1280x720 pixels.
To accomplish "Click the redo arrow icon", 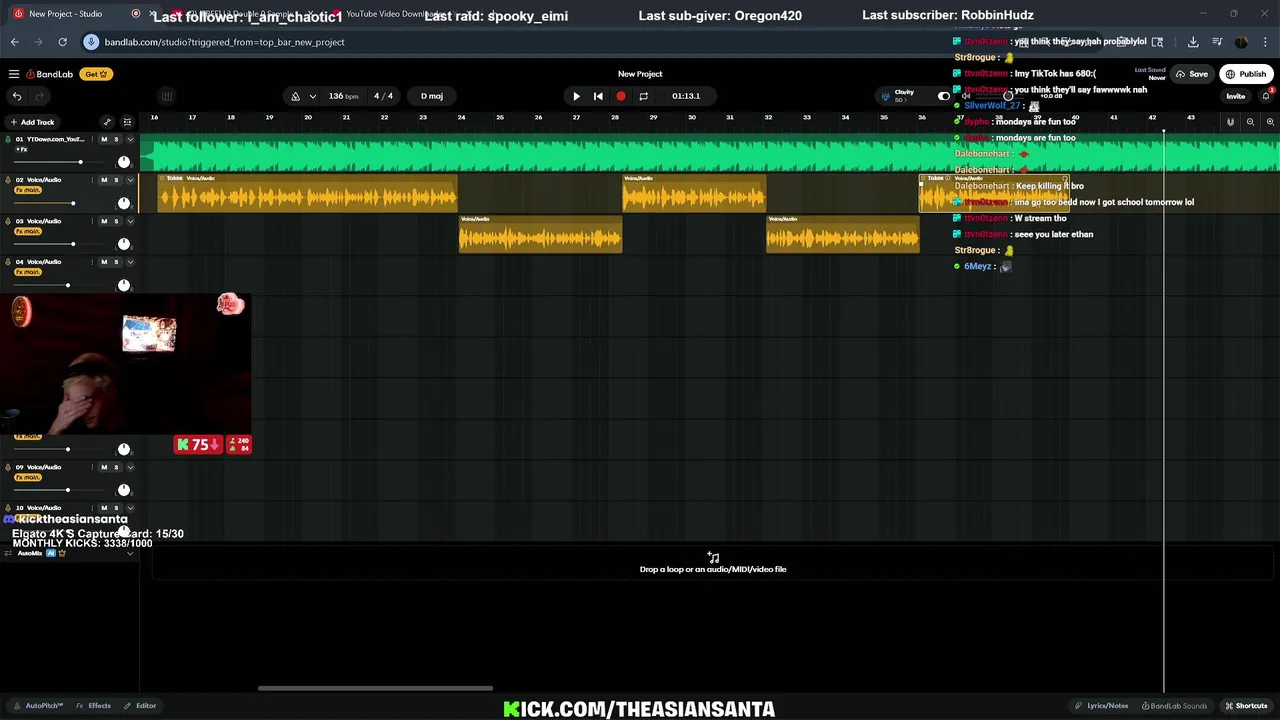I will pos(40,96).
